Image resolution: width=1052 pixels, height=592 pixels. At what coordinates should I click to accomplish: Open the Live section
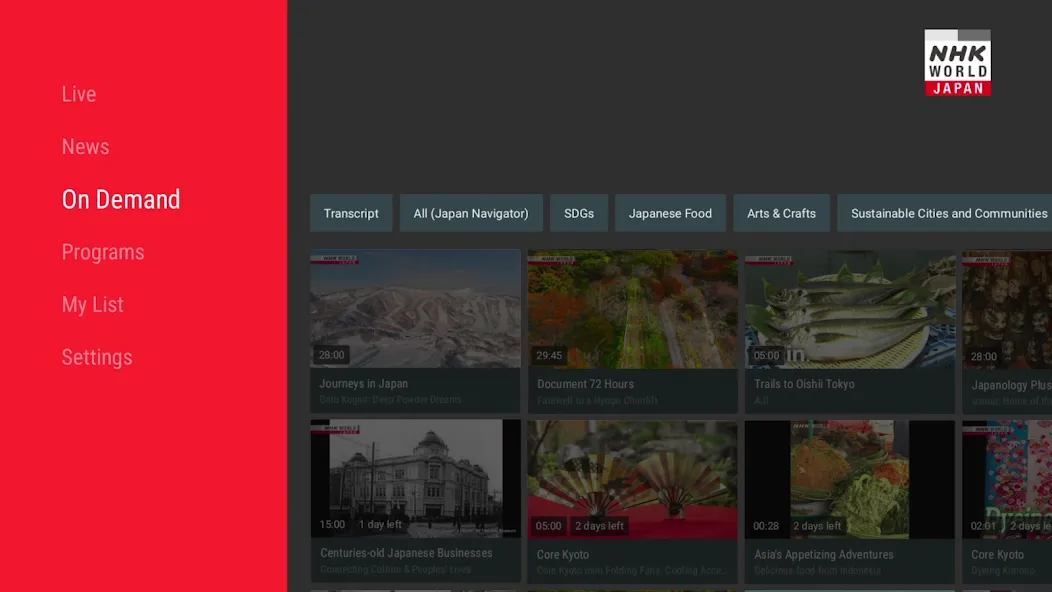coord(78,94)
